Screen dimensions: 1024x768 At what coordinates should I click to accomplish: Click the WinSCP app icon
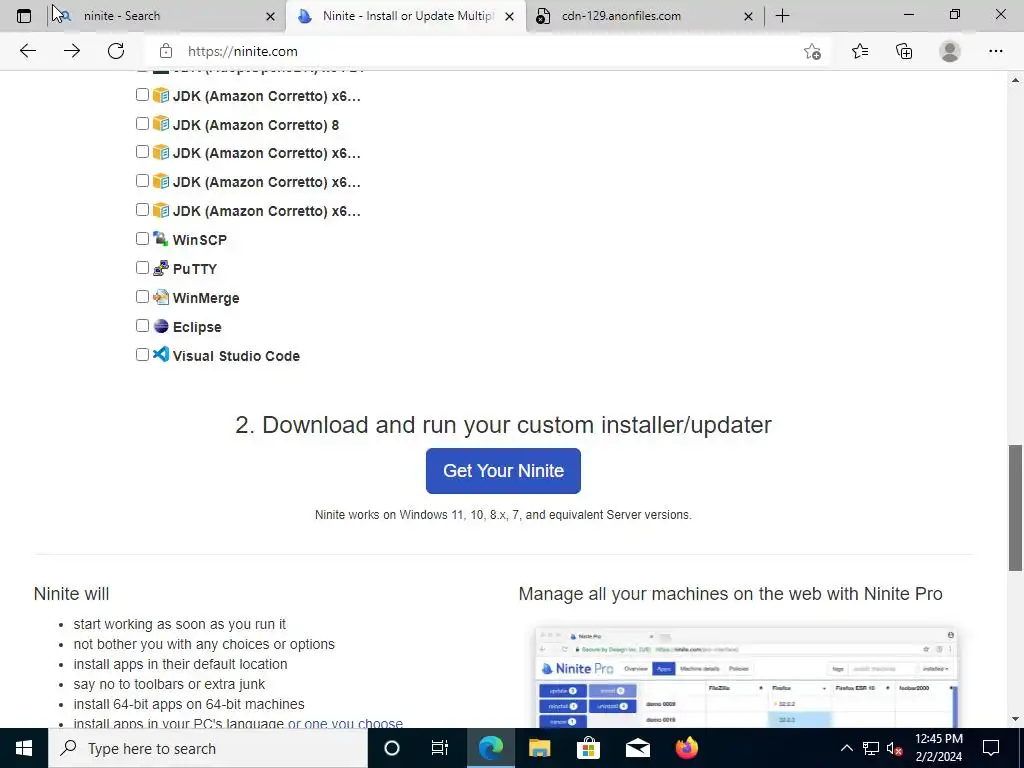(161, 238)
